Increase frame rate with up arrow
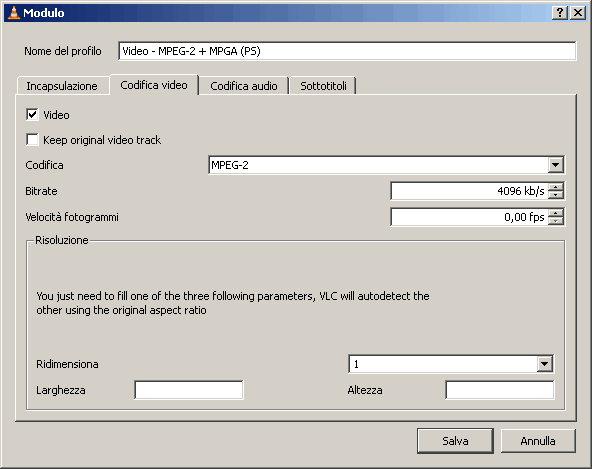Screen dimensions: 592x469 (x=555, y=213)
